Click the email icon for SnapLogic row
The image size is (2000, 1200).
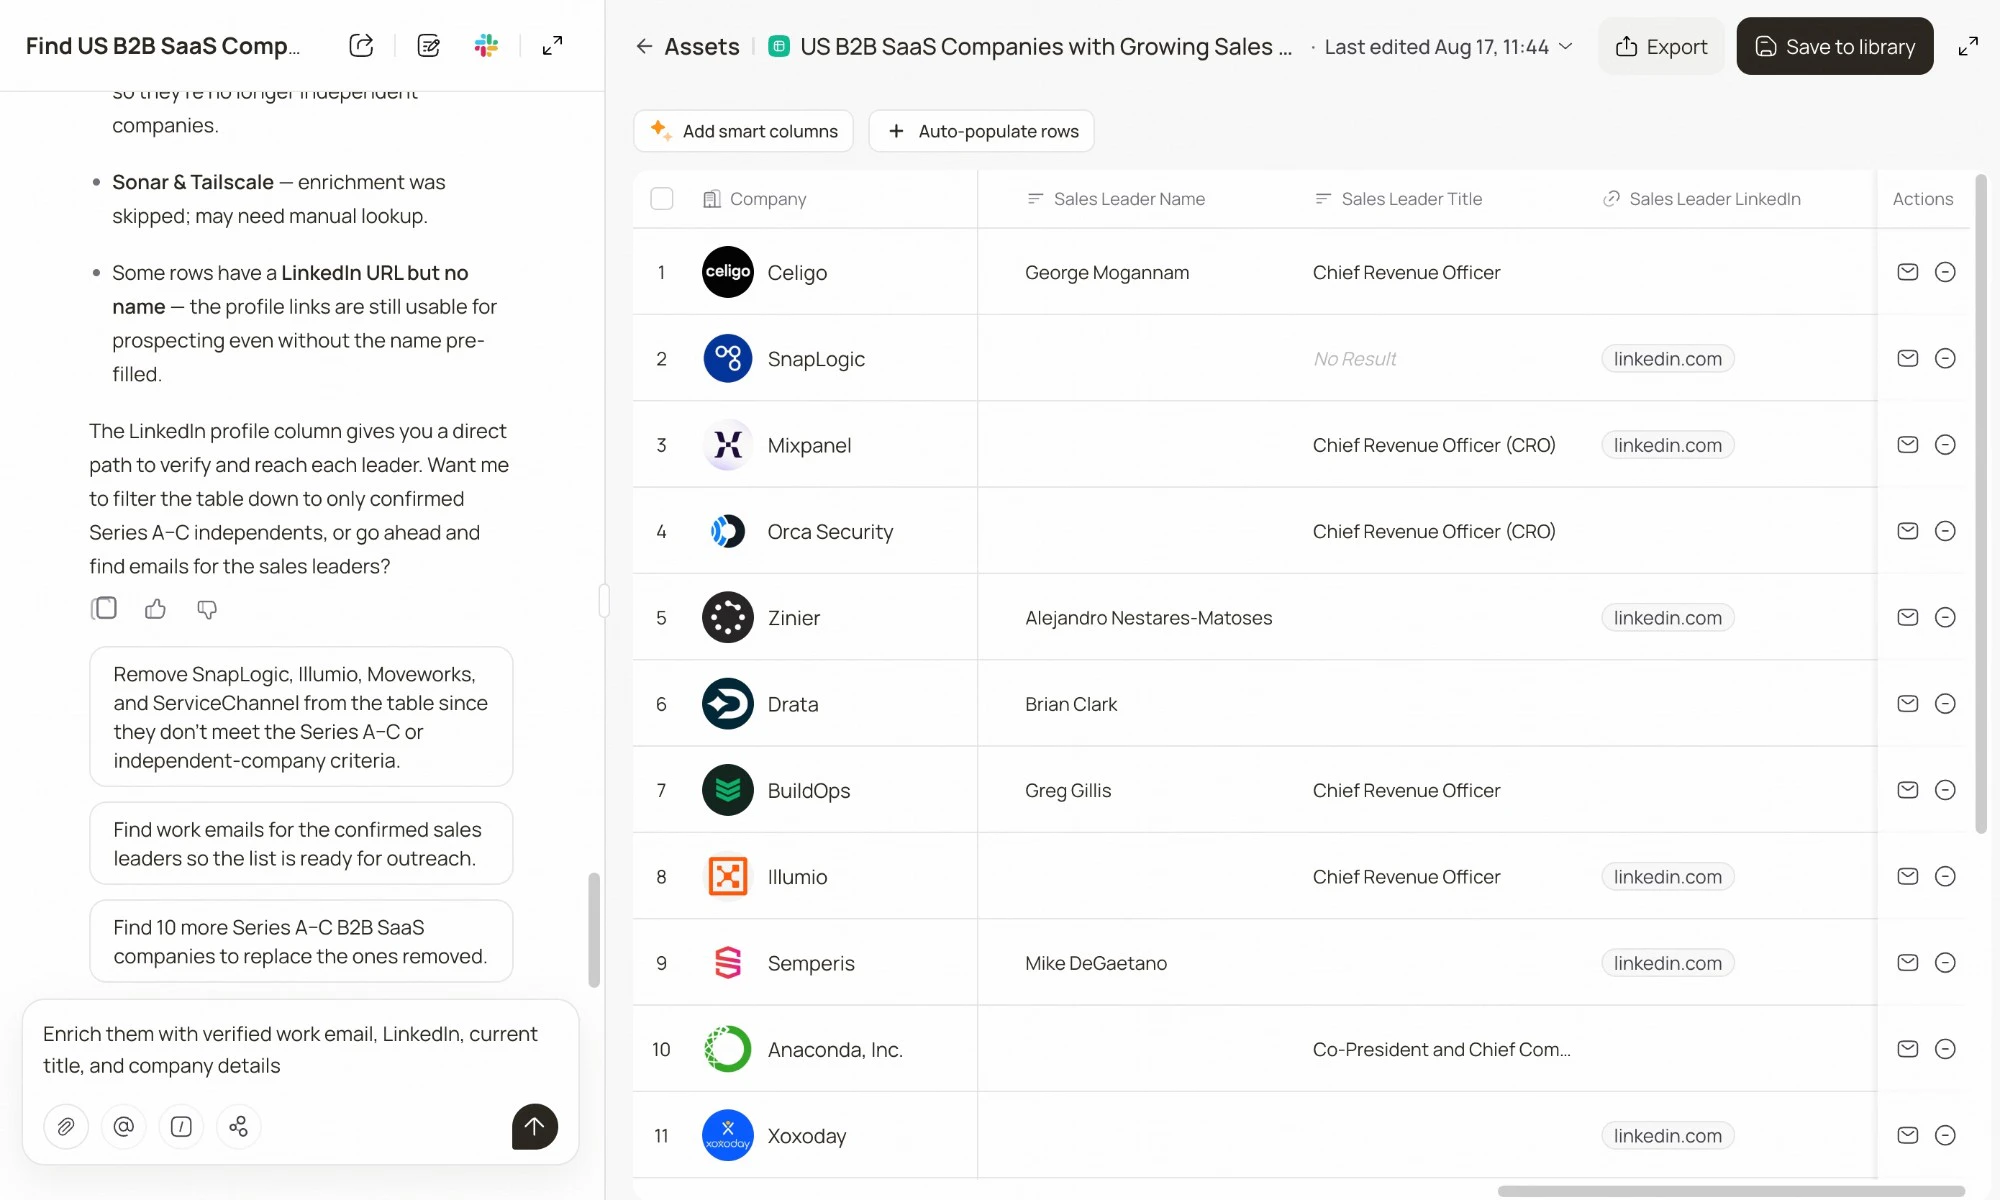[1908, 358]
